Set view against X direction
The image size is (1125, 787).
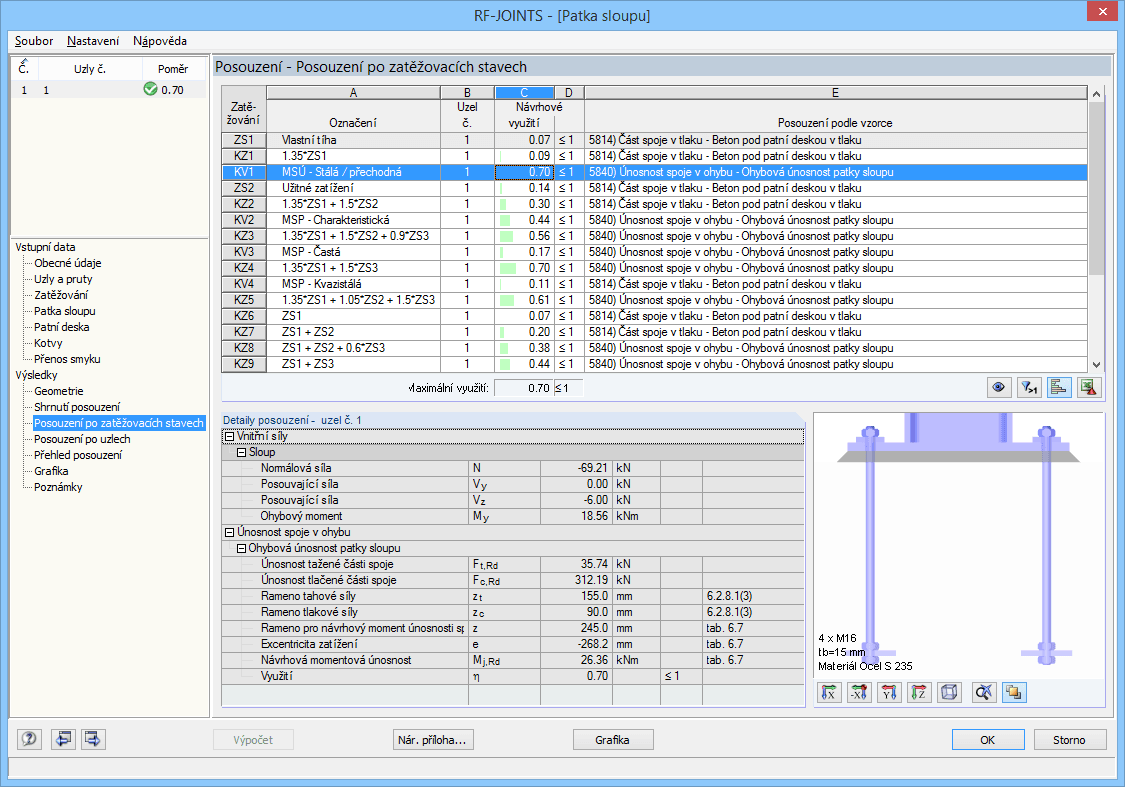pos(859,692)
